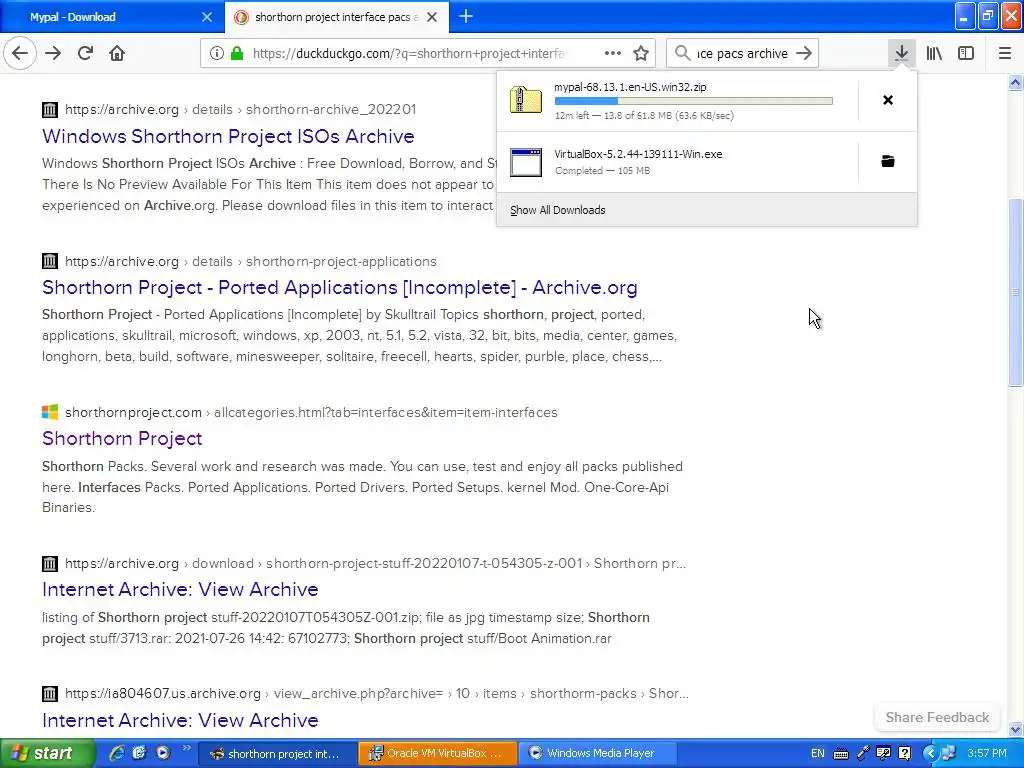Reload the current page
1024x768 pixels.
(x=86, y=53)
